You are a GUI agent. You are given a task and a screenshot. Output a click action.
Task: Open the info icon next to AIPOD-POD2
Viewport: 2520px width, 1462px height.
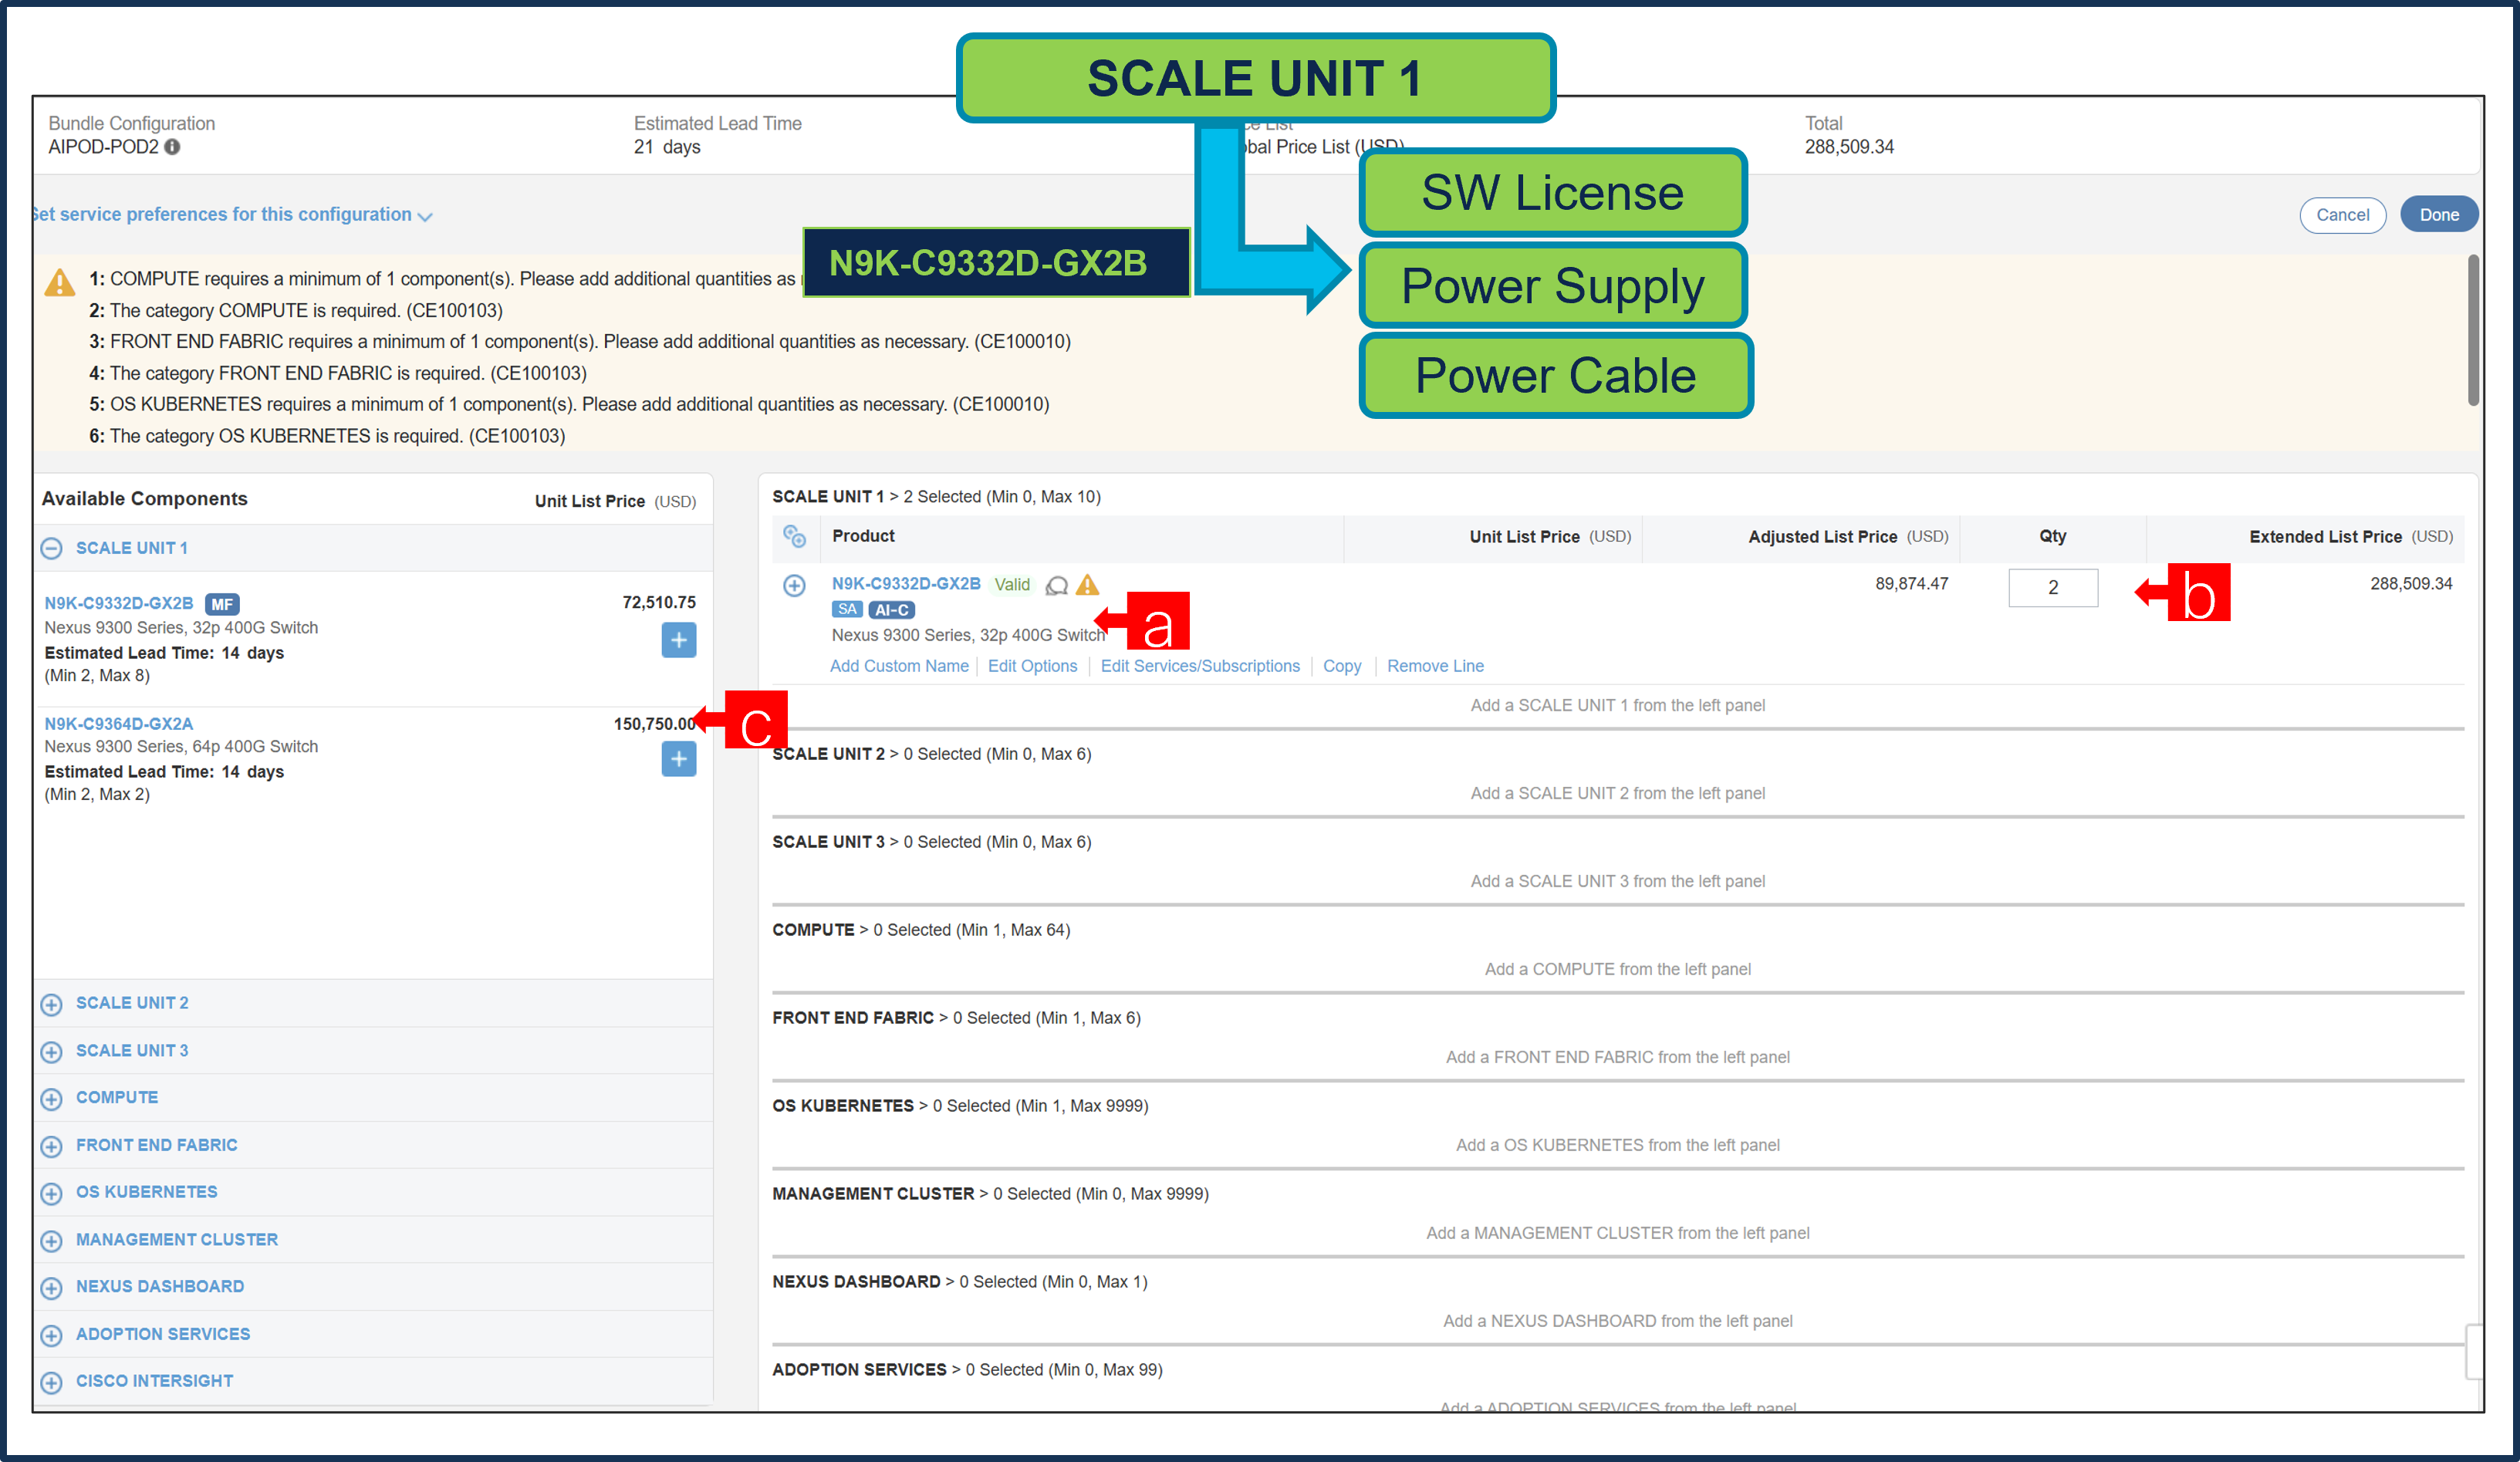pyautogui.click(x=172, y=147)
